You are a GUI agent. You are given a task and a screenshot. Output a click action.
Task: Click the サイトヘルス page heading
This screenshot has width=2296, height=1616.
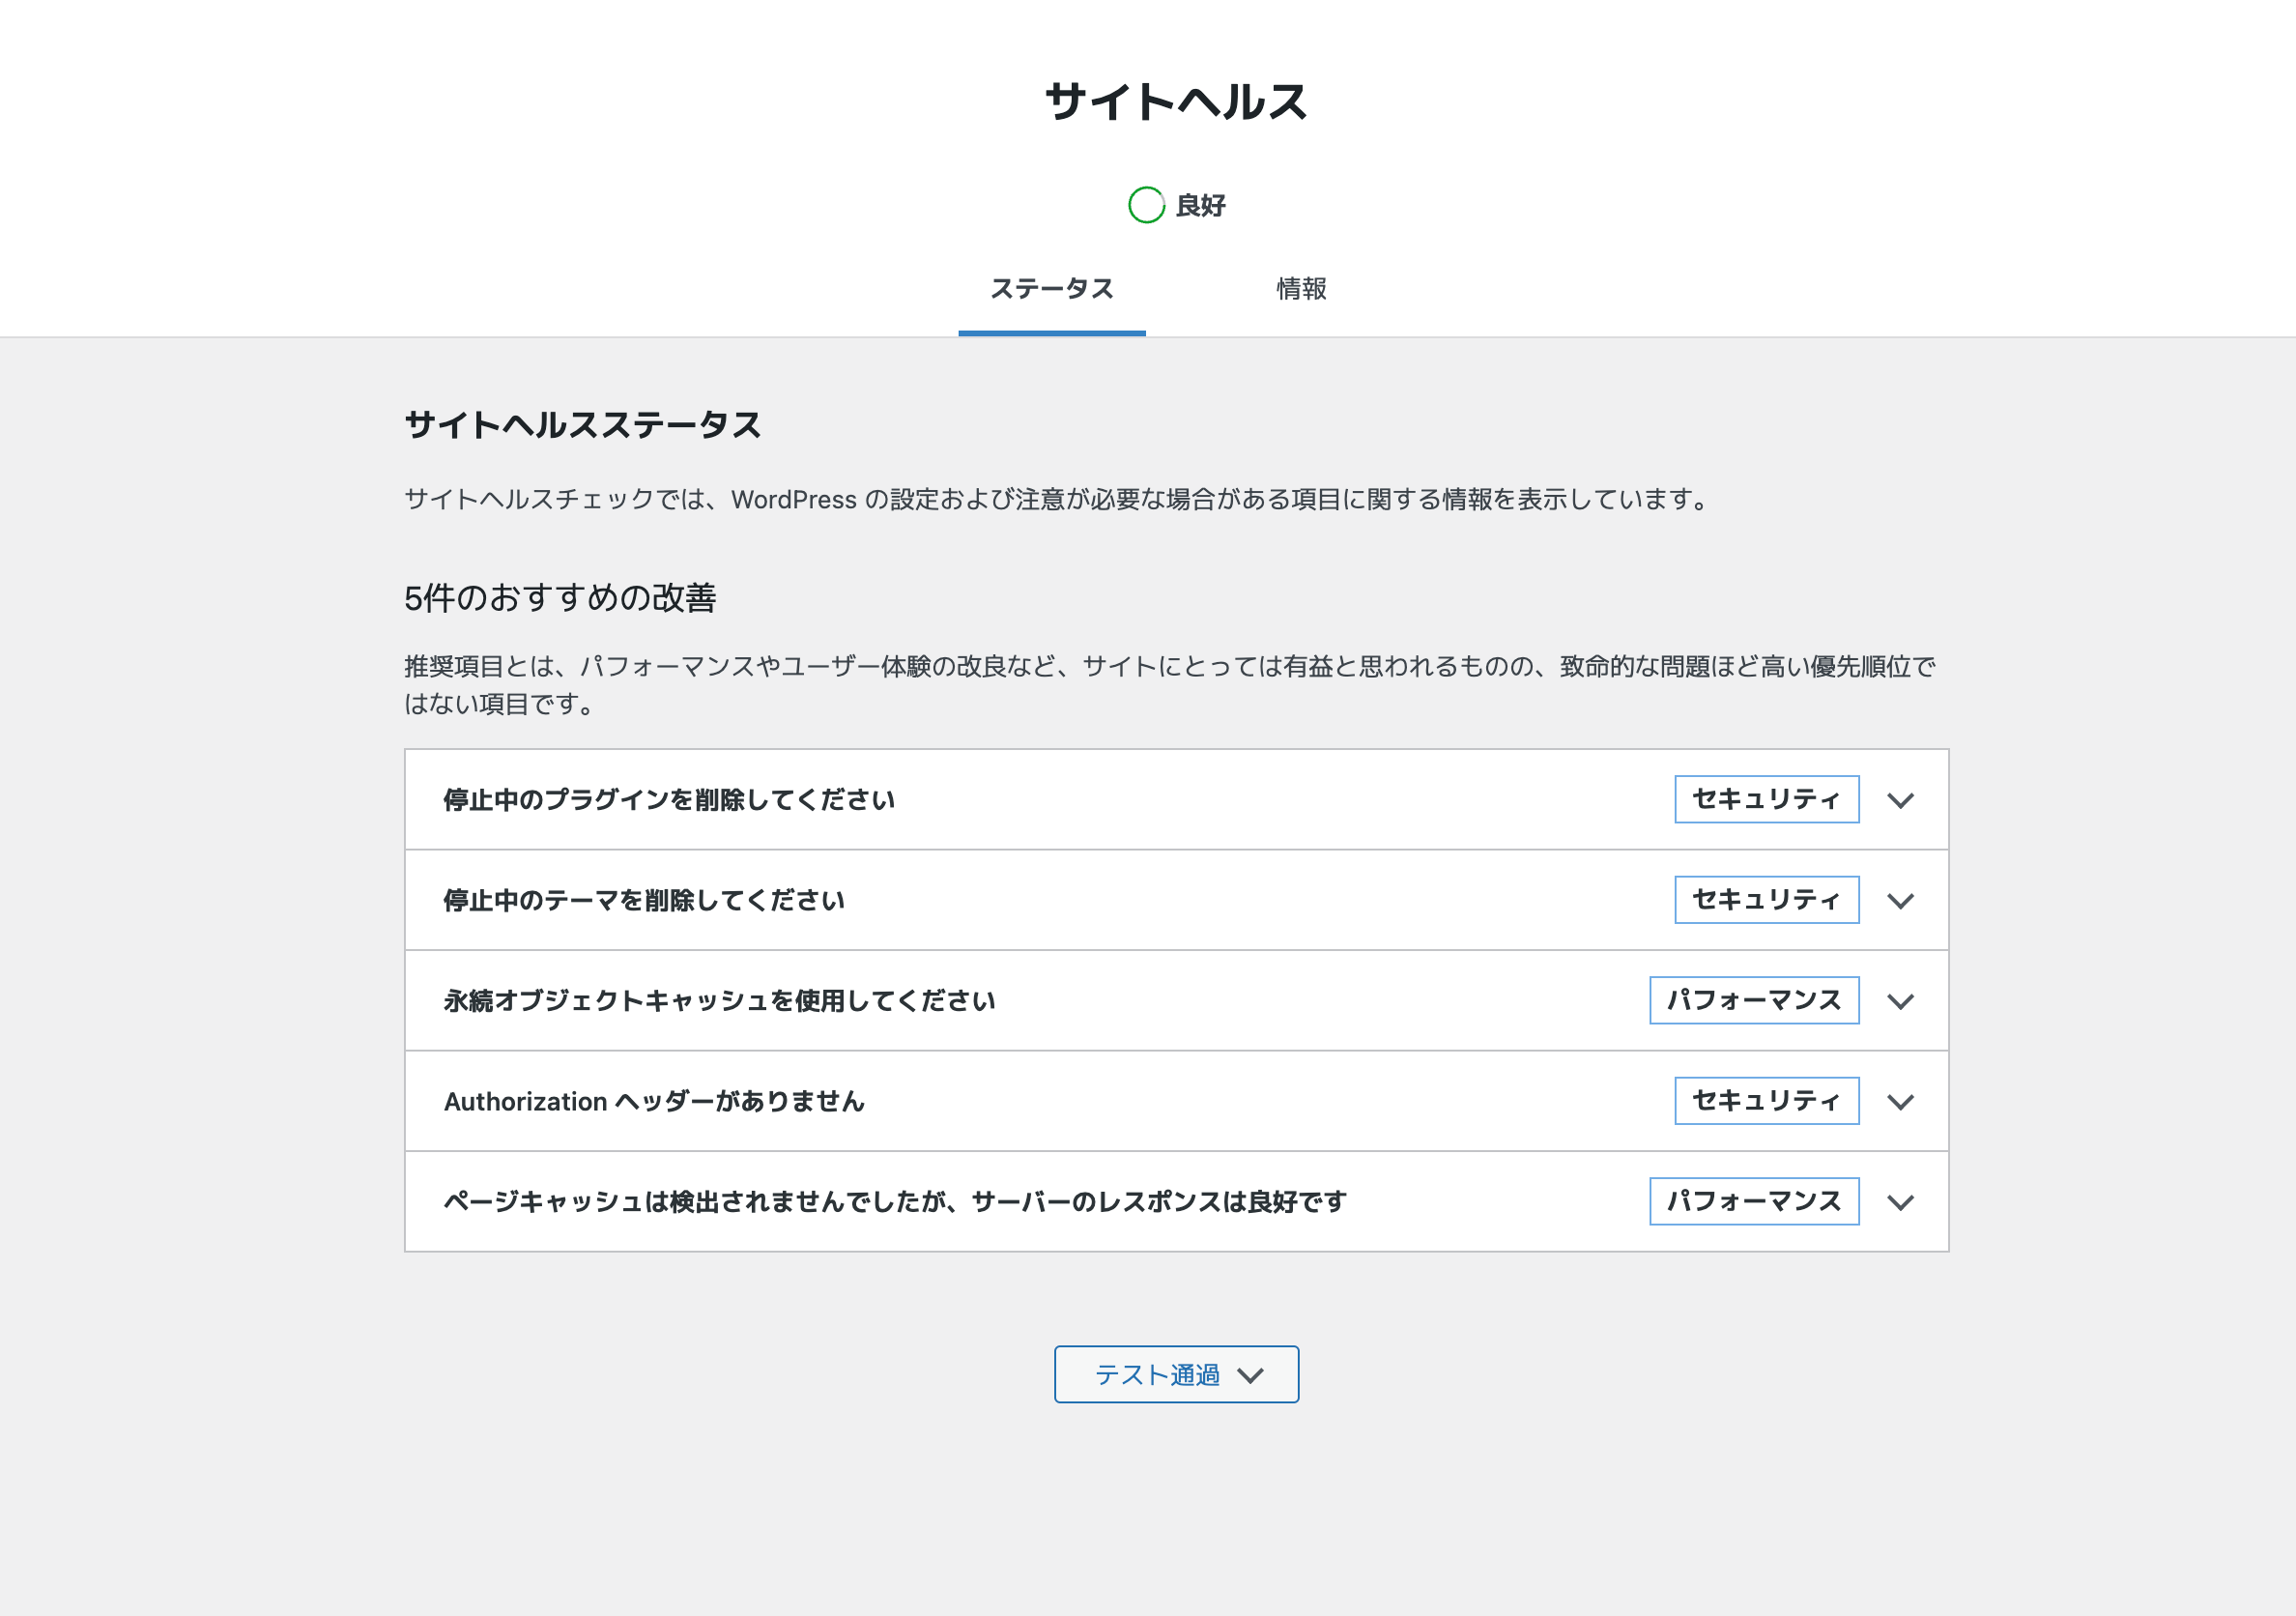[x=1176, y=102]
